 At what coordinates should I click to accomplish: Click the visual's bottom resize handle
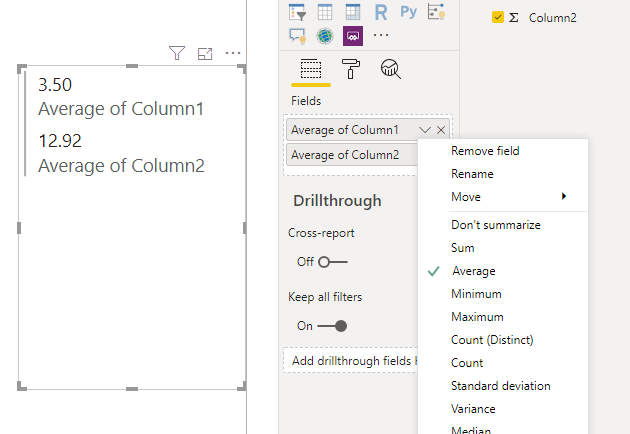click(x=132, y=389)
